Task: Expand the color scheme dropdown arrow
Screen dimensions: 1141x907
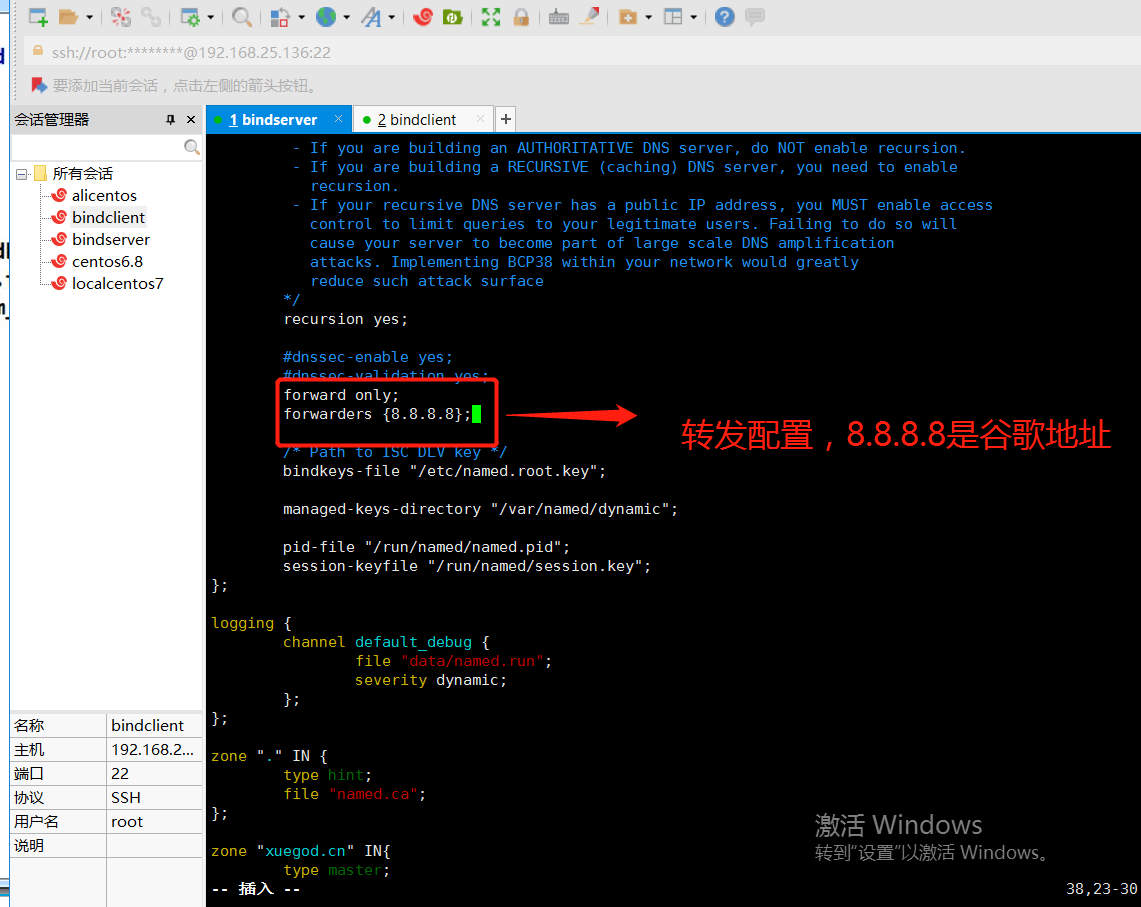Action: click(301, 17)
